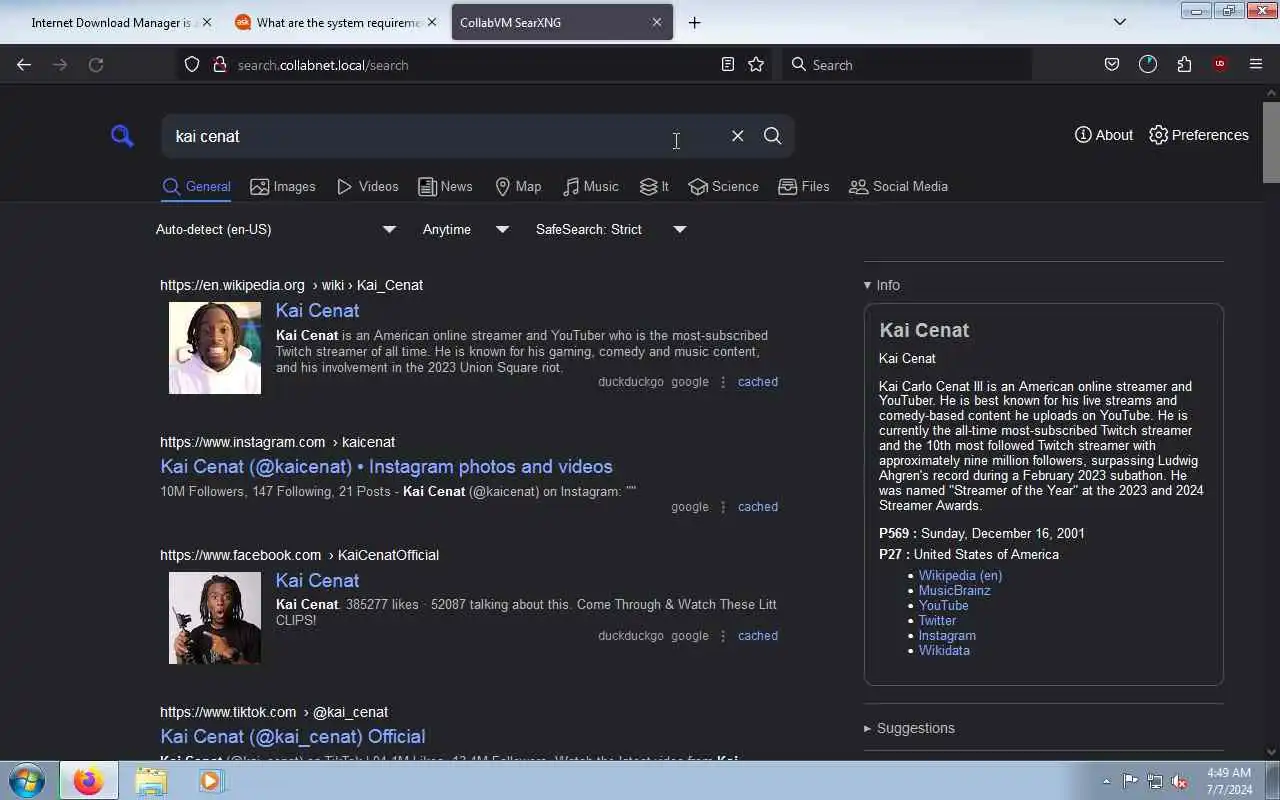Switch to the Social Media category
This screenshot has width=1280, height=800.
(x=898, y=187)
